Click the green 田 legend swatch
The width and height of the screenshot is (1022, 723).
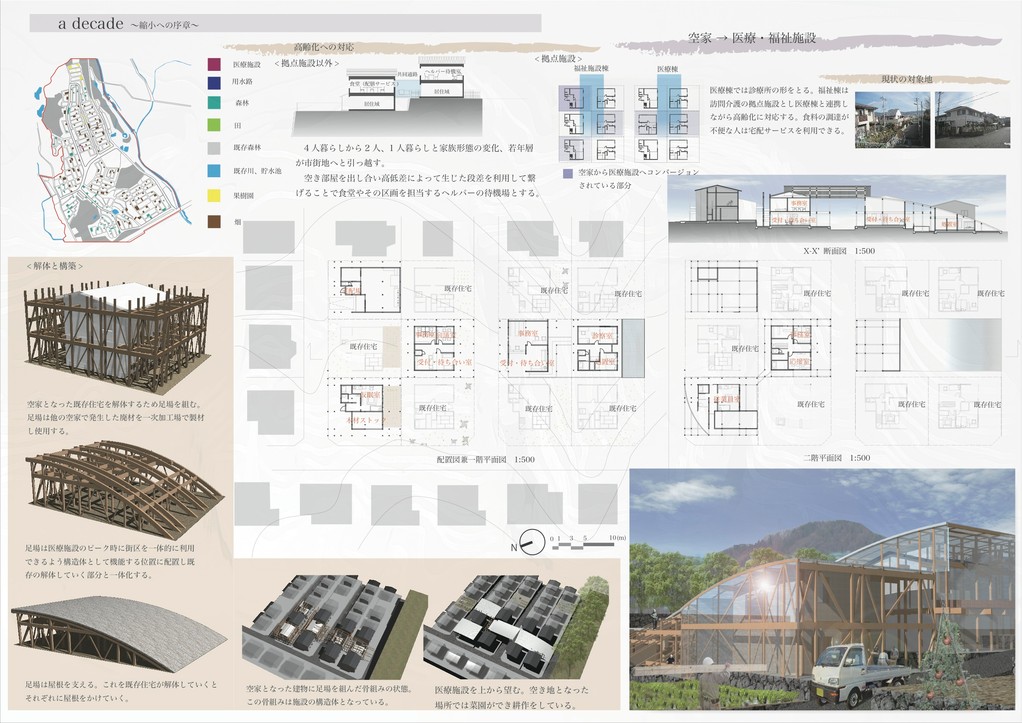[x=213, y=125]
